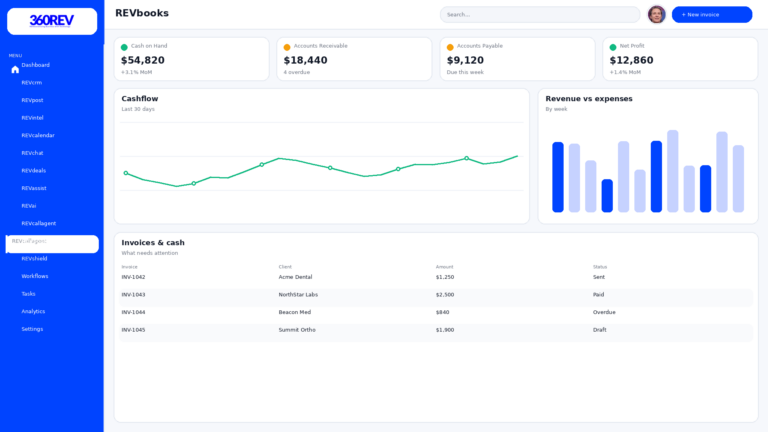Select REVchat from the sidebar menu
Screen dimensions: 768x432
click(34, 153)
